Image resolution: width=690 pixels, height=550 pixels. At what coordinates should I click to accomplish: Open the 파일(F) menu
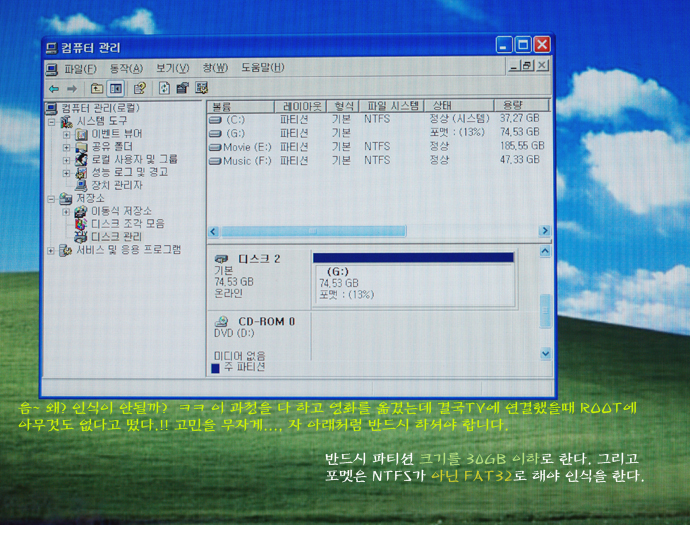pos(80,68)
